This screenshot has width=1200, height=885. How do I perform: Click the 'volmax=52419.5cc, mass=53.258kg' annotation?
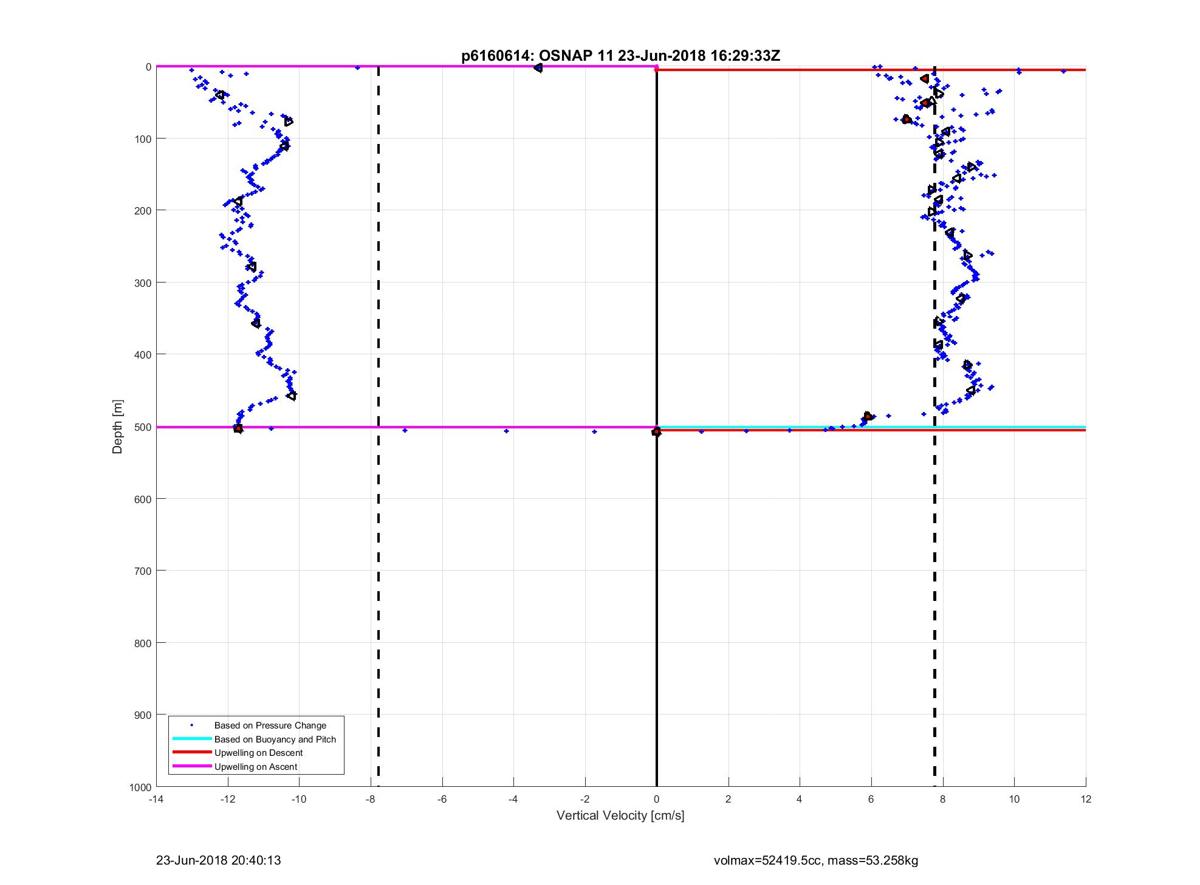818,860
